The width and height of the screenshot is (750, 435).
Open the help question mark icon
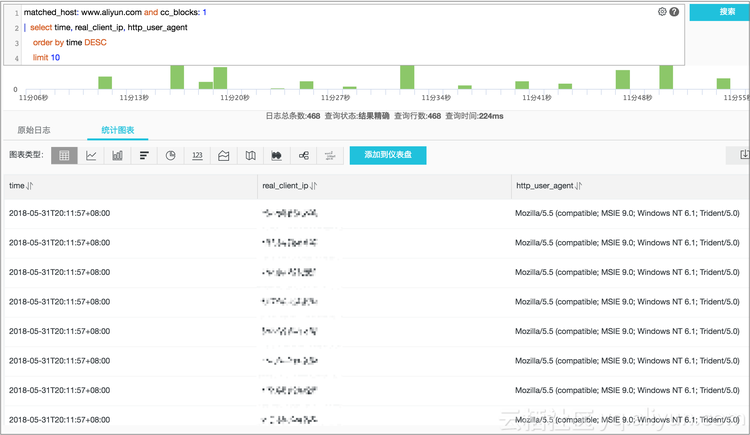coord(674,12)
